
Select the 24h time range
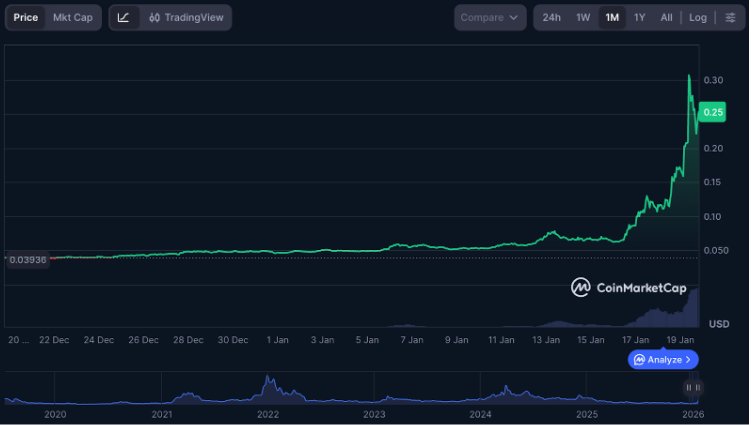tap(551, 17)
